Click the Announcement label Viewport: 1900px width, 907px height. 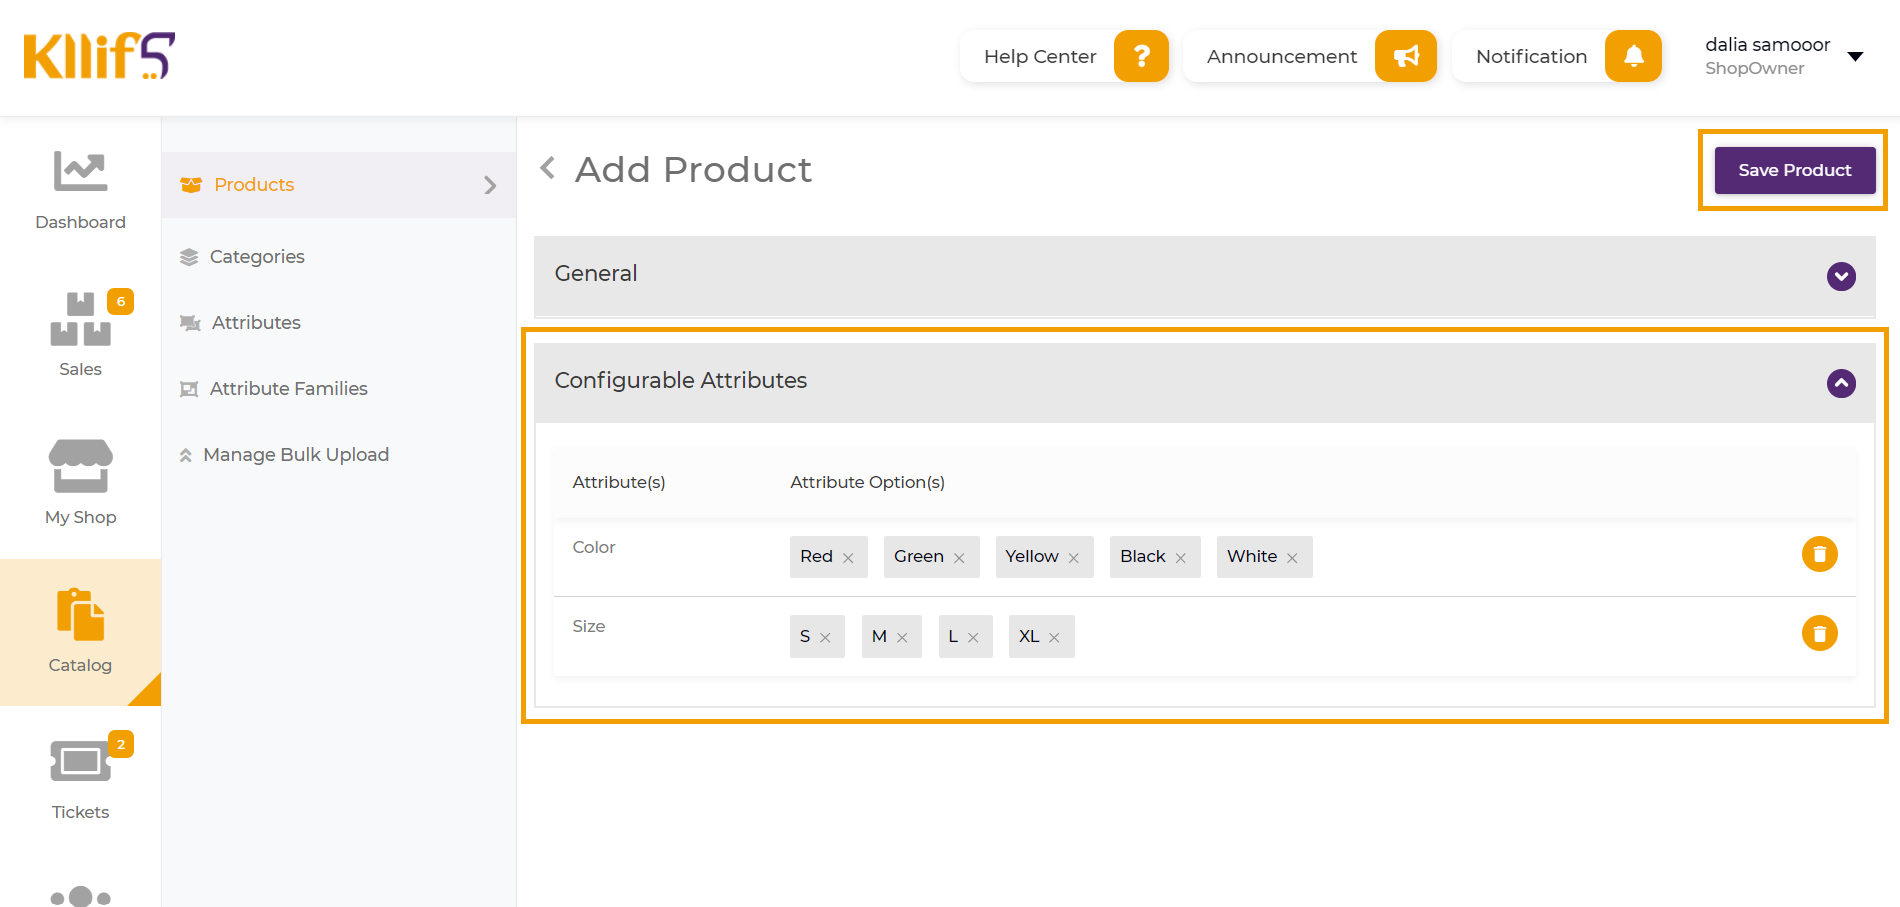pos(1282,57)
